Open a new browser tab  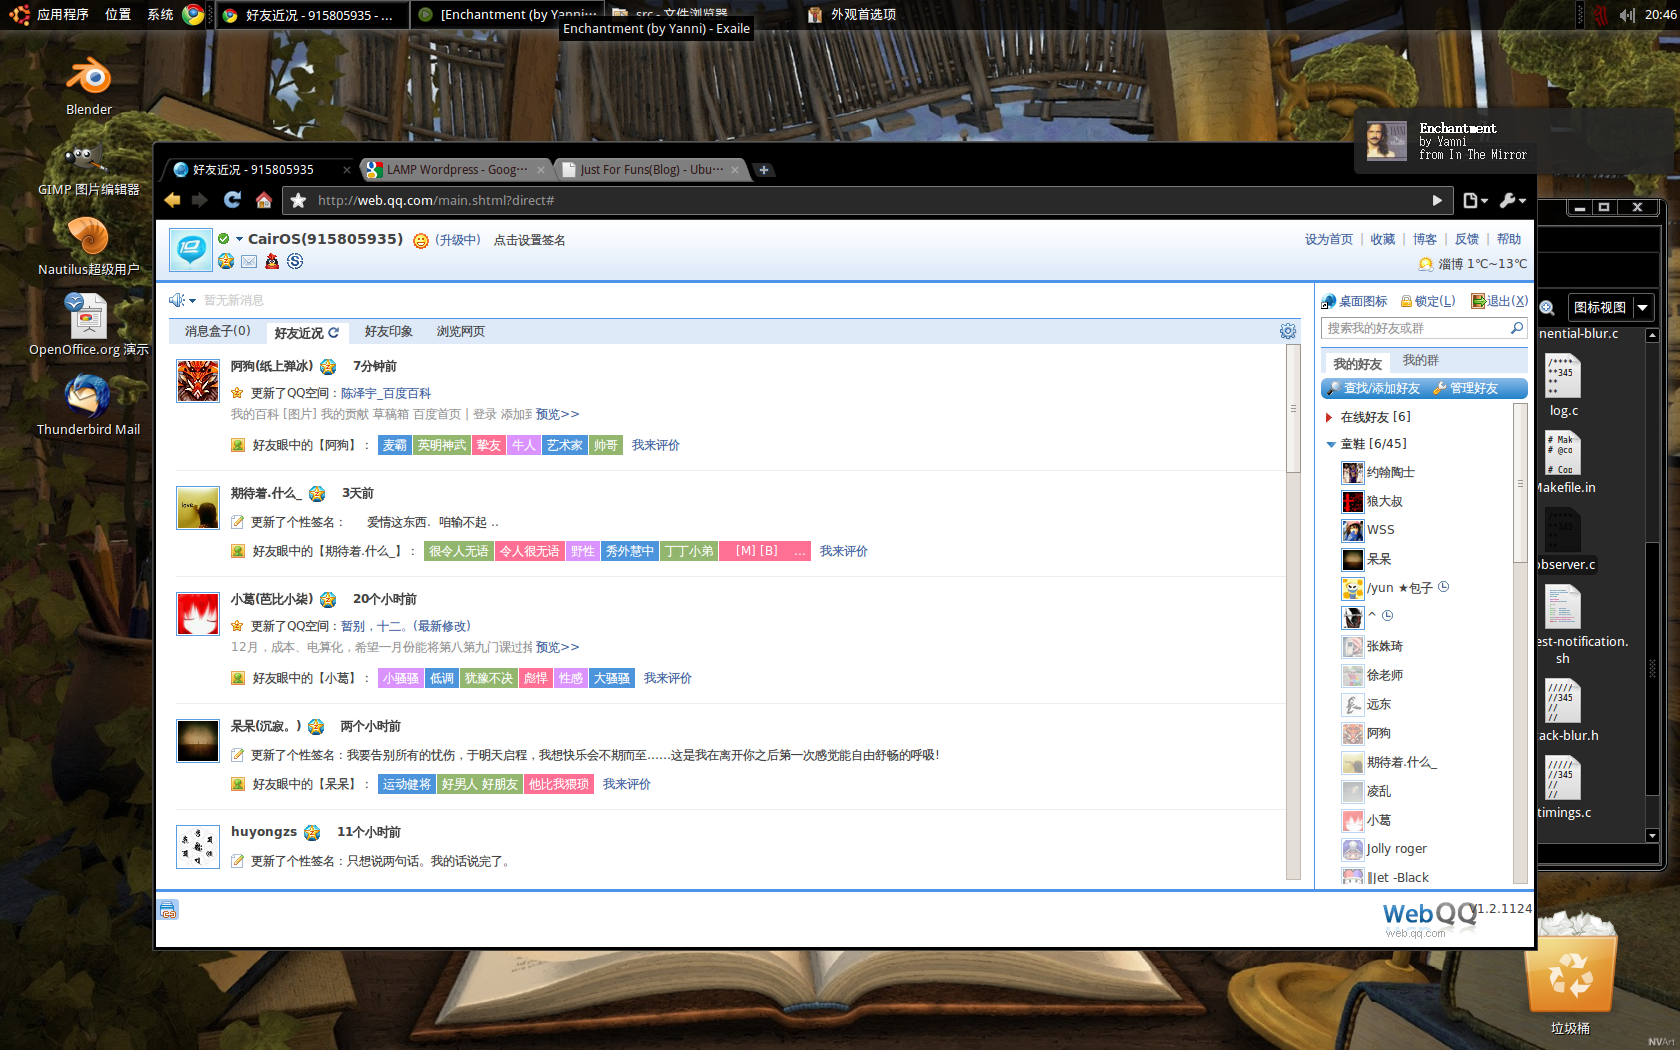pos(763,170)
